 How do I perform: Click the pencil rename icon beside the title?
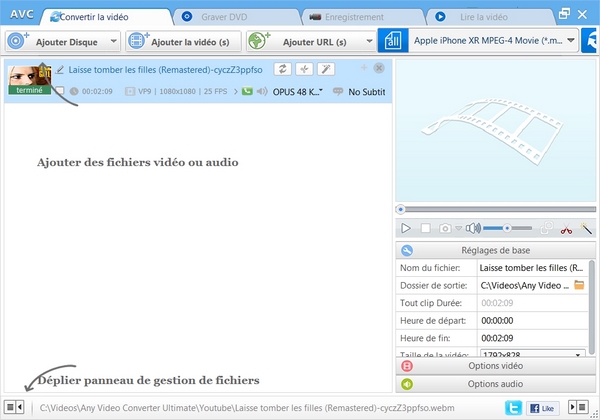coord(59,70)
